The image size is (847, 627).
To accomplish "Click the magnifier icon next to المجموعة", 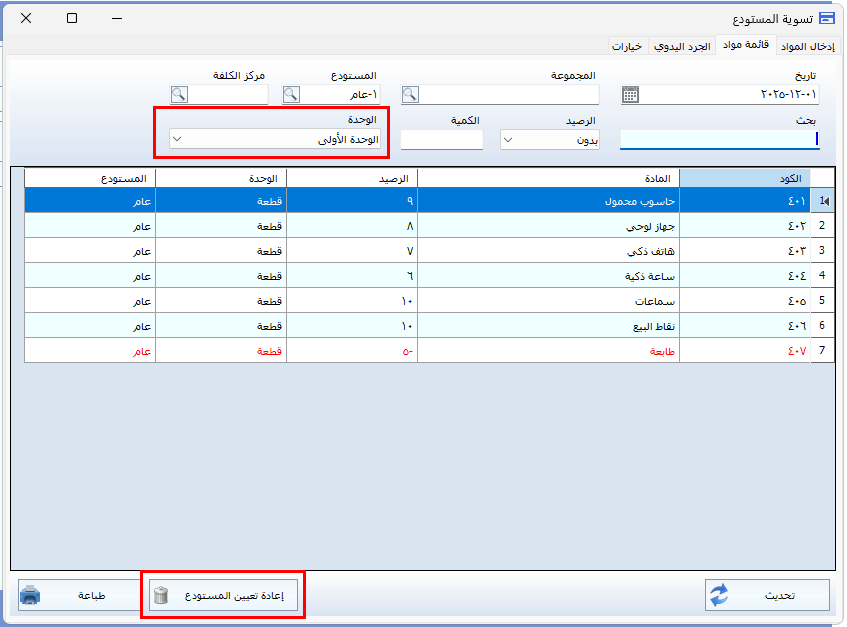I will [410, 95].
